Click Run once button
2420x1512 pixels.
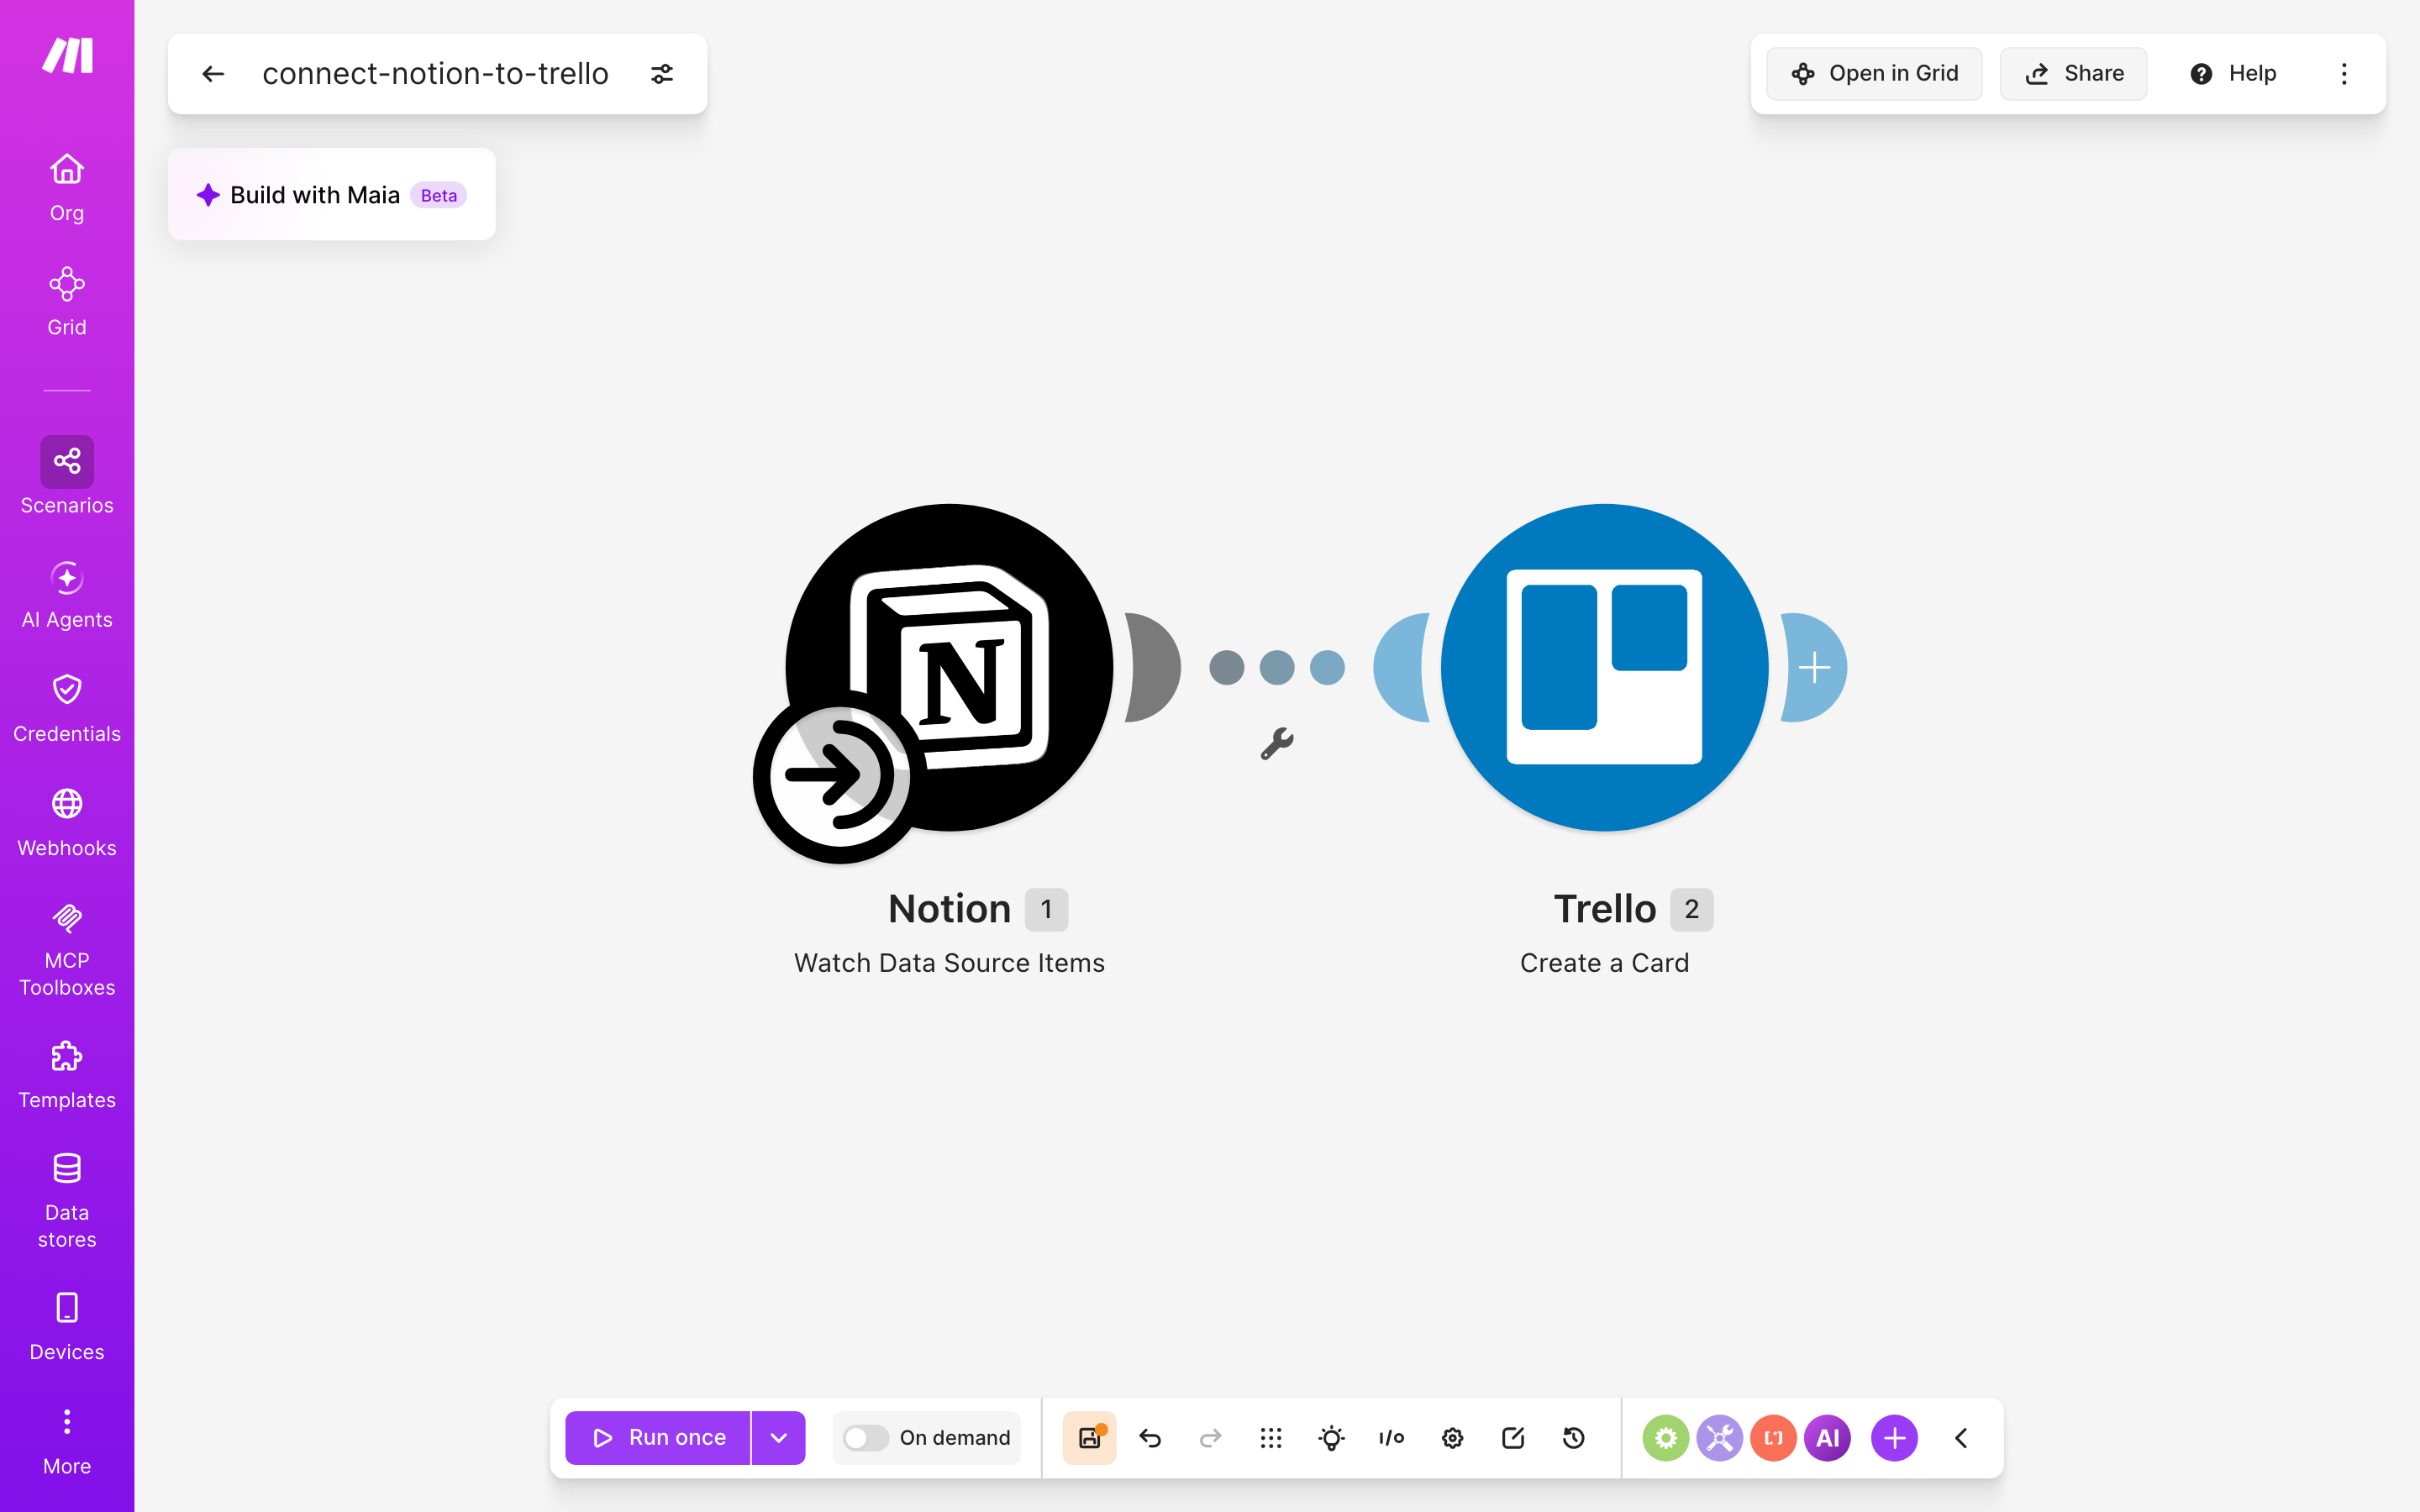[x=658, y=1438]
